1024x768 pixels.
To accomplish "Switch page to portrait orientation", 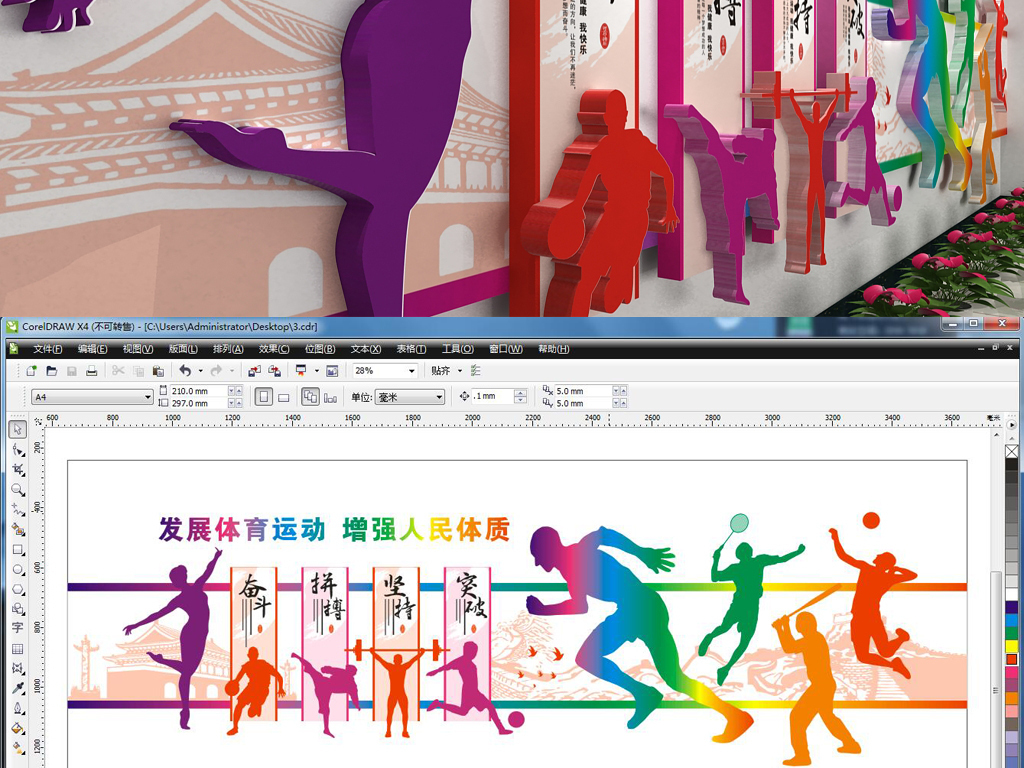I will [263, 397].
